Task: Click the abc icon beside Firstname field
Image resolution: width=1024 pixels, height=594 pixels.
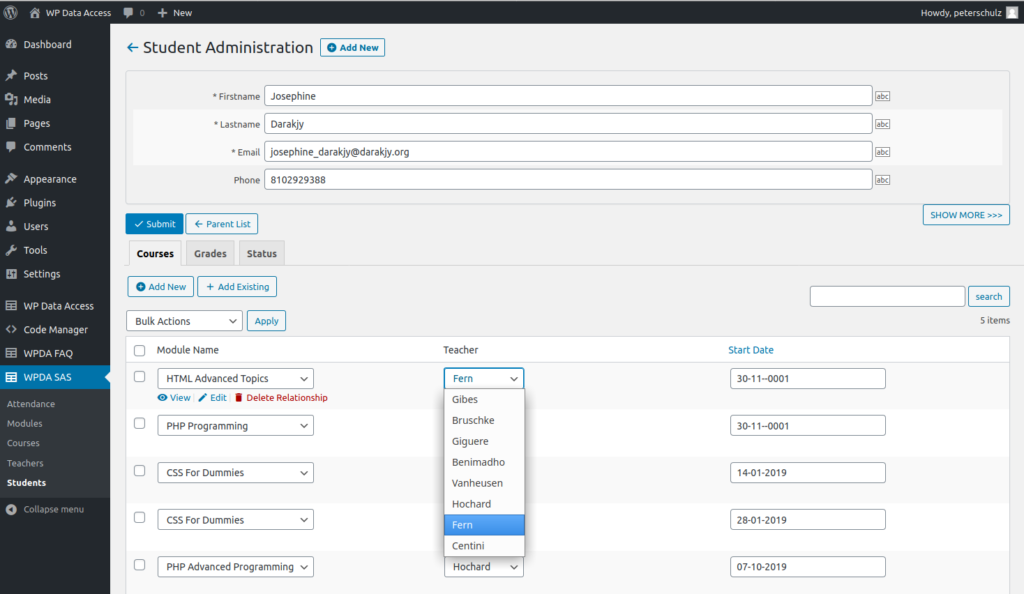Action: 882,96
